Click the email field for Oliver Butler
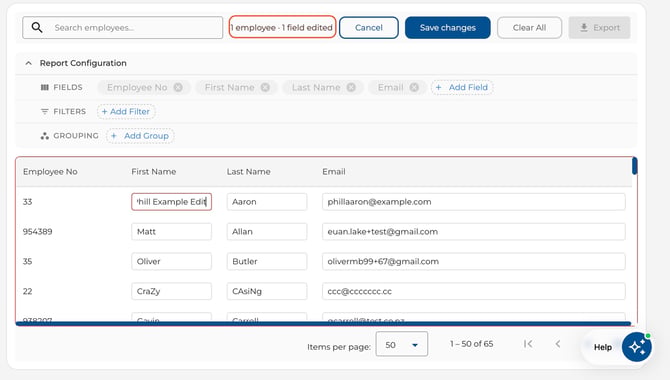 tap(473, 262)
